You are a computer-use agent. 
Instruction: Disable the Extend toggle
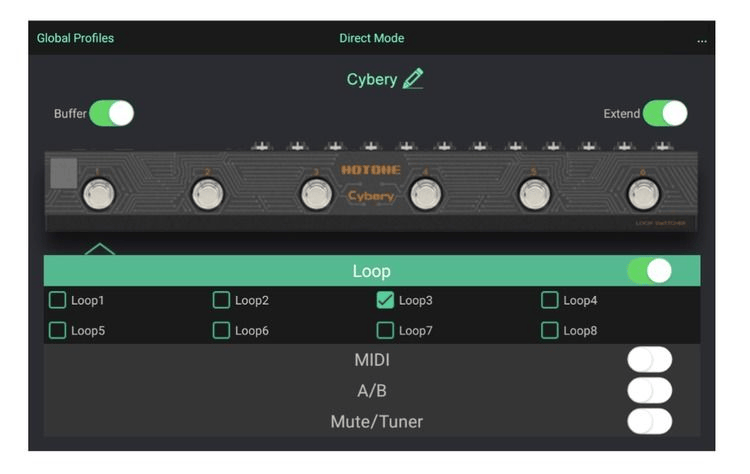point(665,113)
